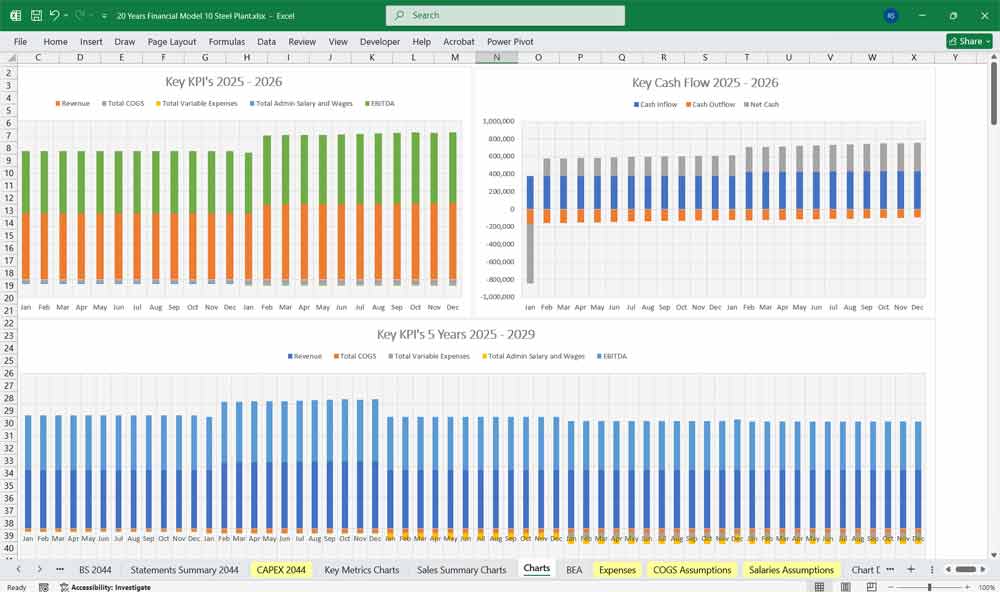Click the Excel app icon in title bar
The width and height of the screenshot is (1000, 592).
click(14, 15)
